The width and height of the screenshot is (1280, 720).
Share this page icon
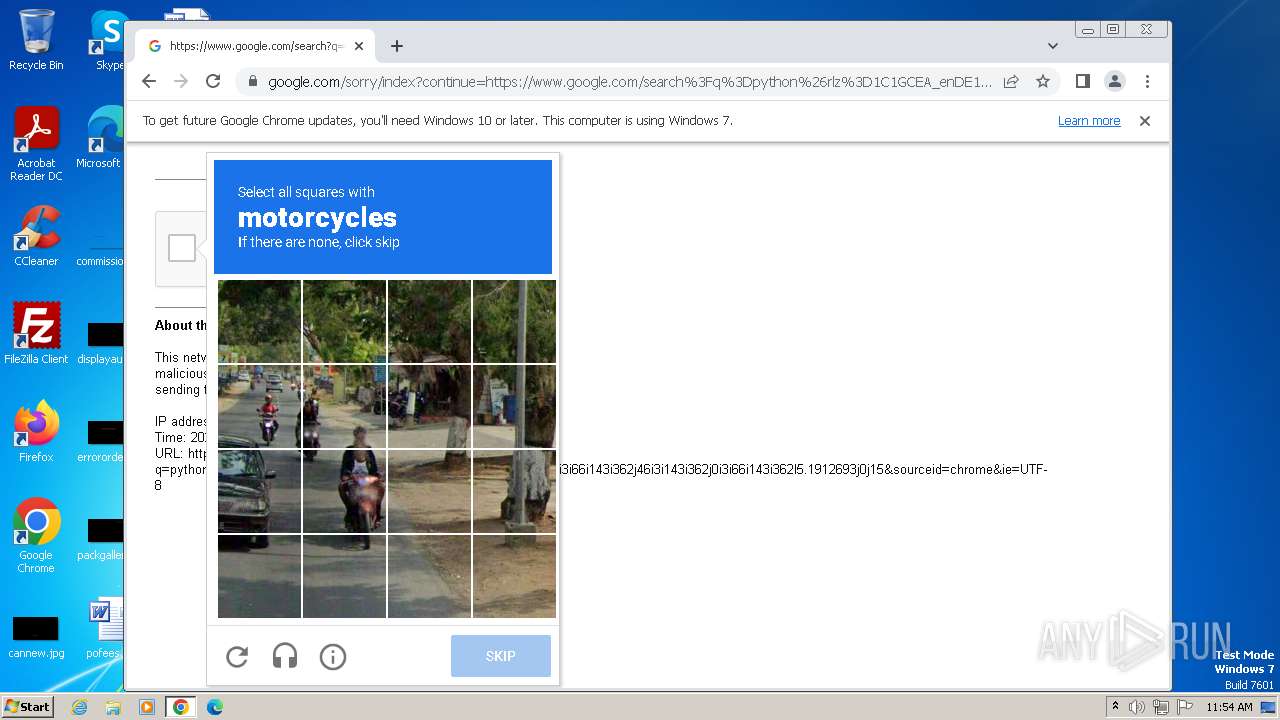1011,81
